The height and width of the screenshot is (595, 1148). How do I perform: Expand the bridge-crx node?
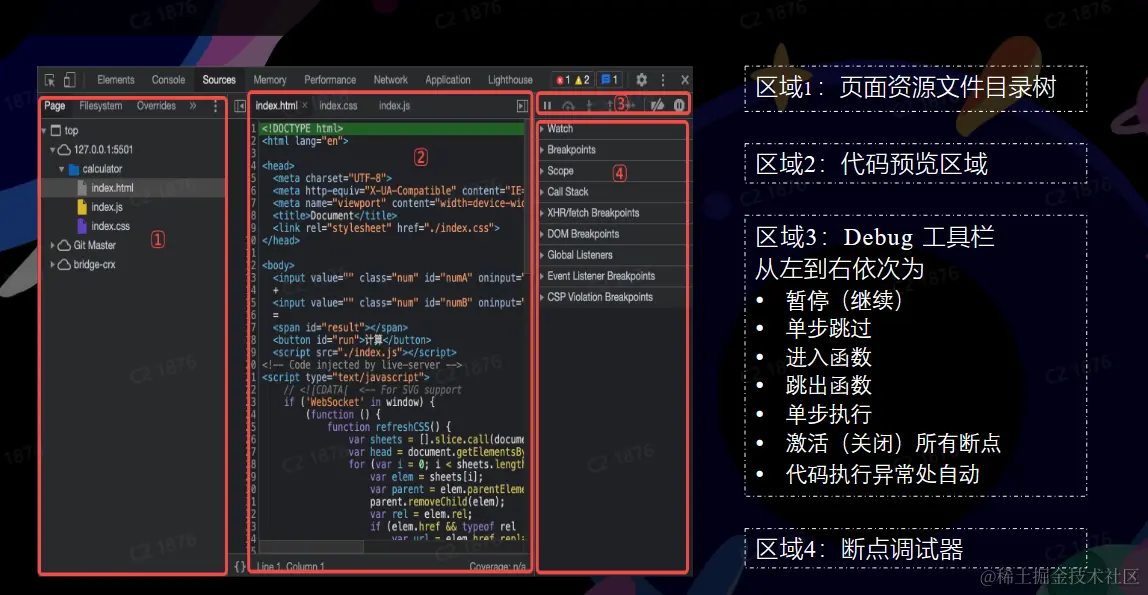point(53,264)
